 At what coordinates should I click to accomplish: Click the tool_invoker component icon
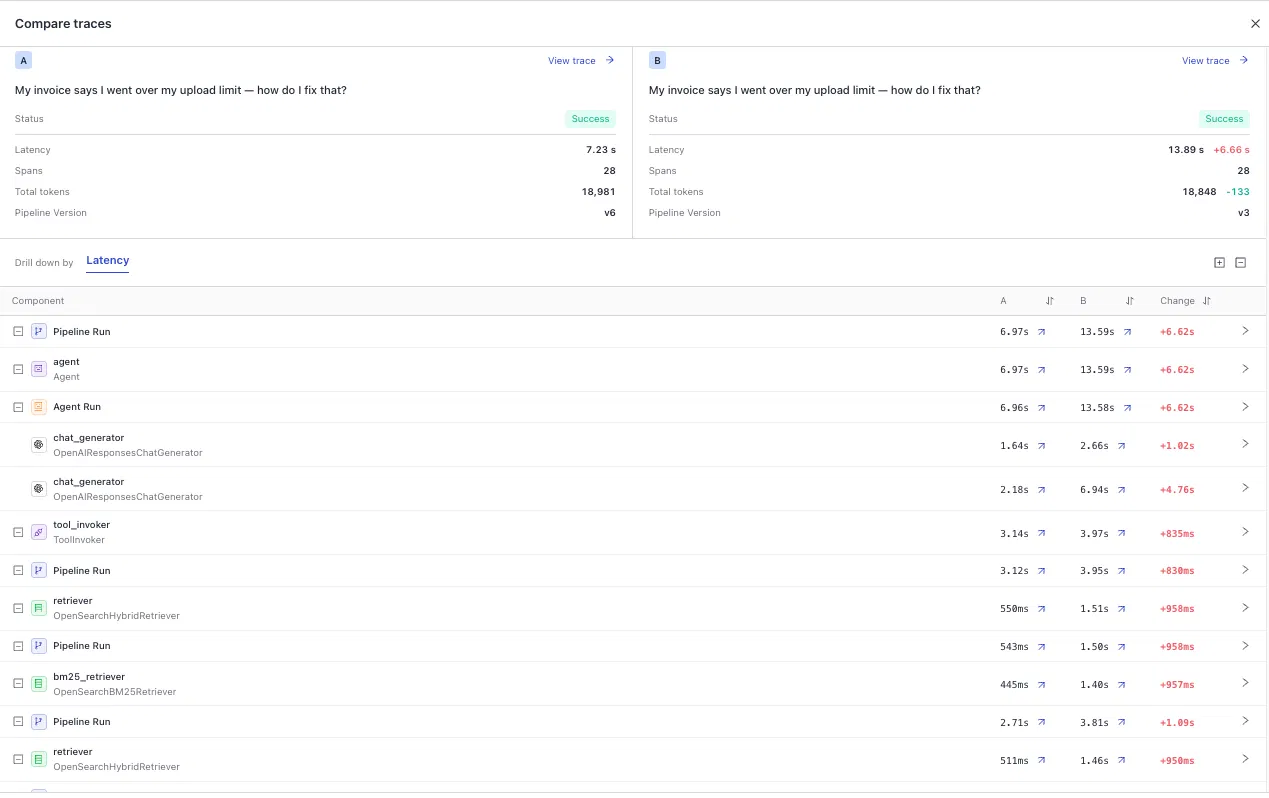coord(39,532)
